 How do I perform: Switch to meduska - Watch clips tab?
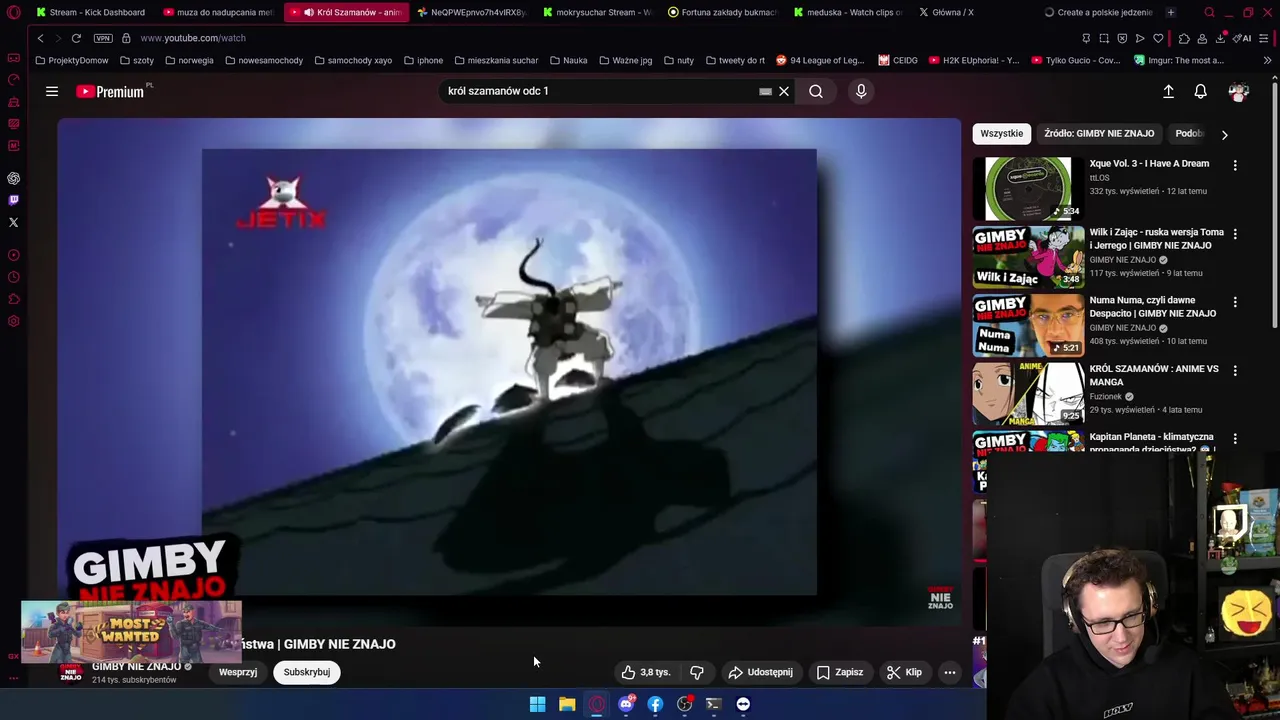848,12
